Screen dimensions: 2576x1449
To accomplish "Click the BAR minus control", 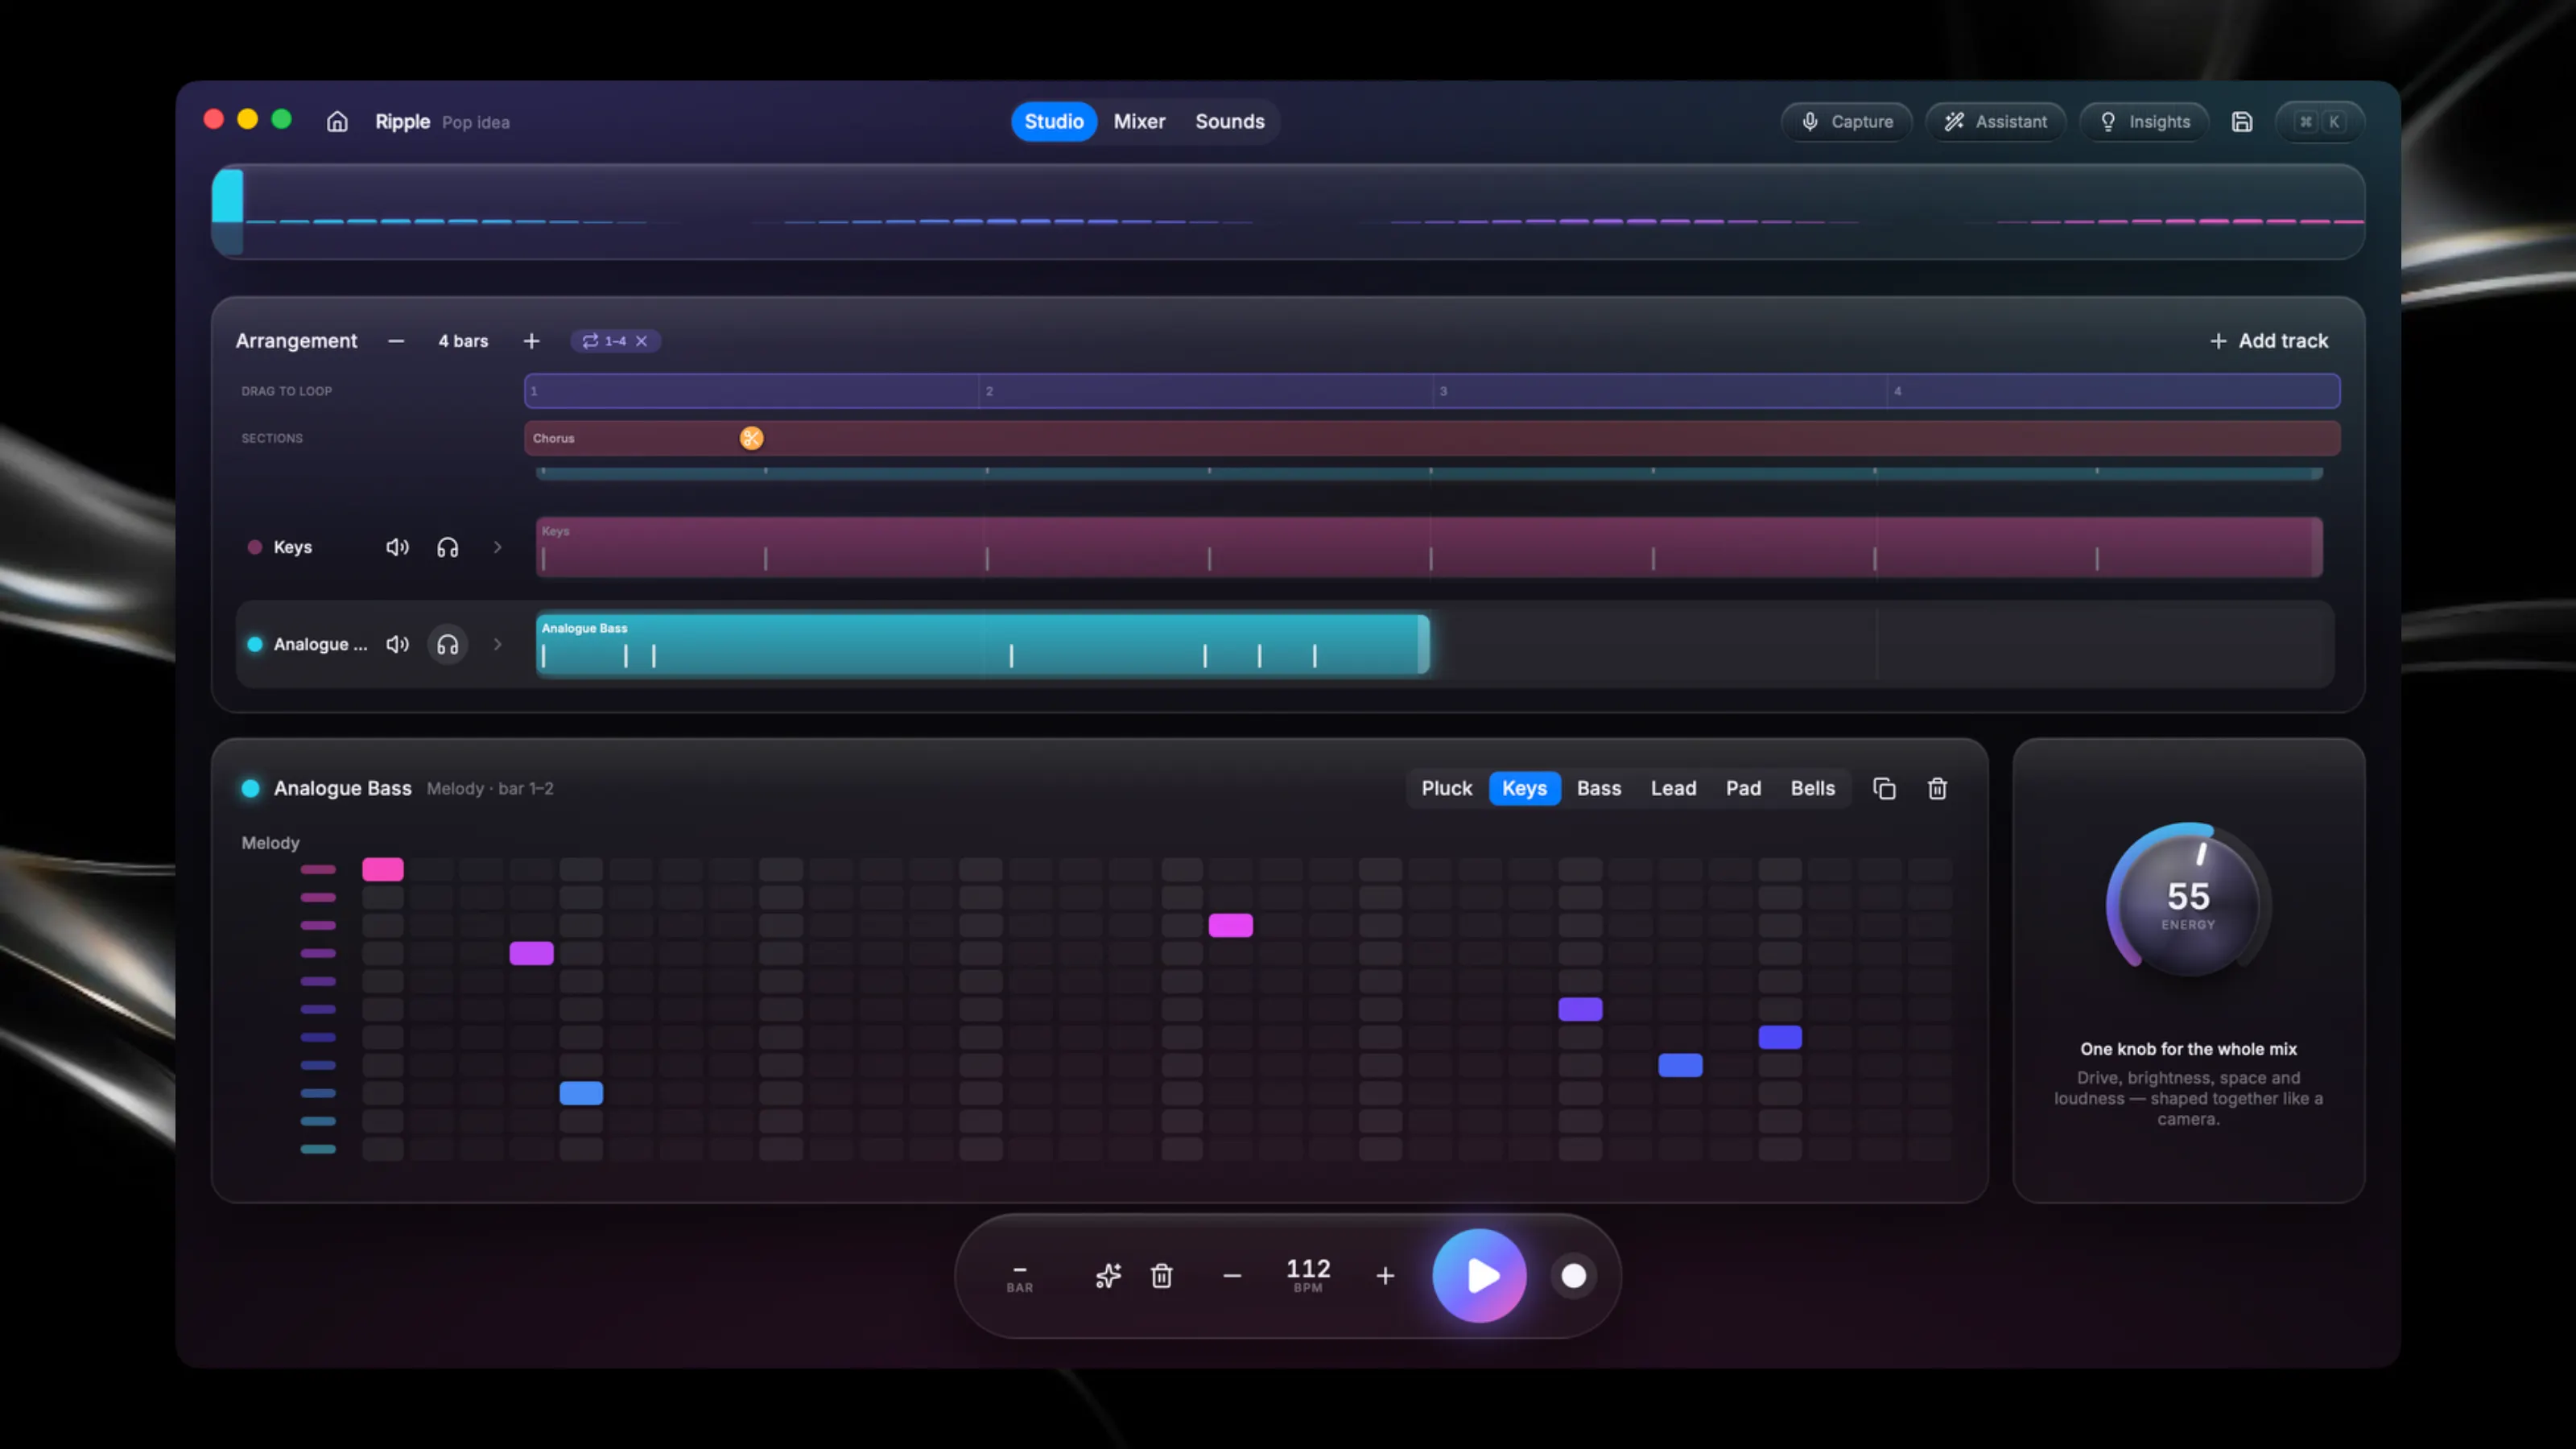I will pyautogui.click(x=1019, y=1276).
